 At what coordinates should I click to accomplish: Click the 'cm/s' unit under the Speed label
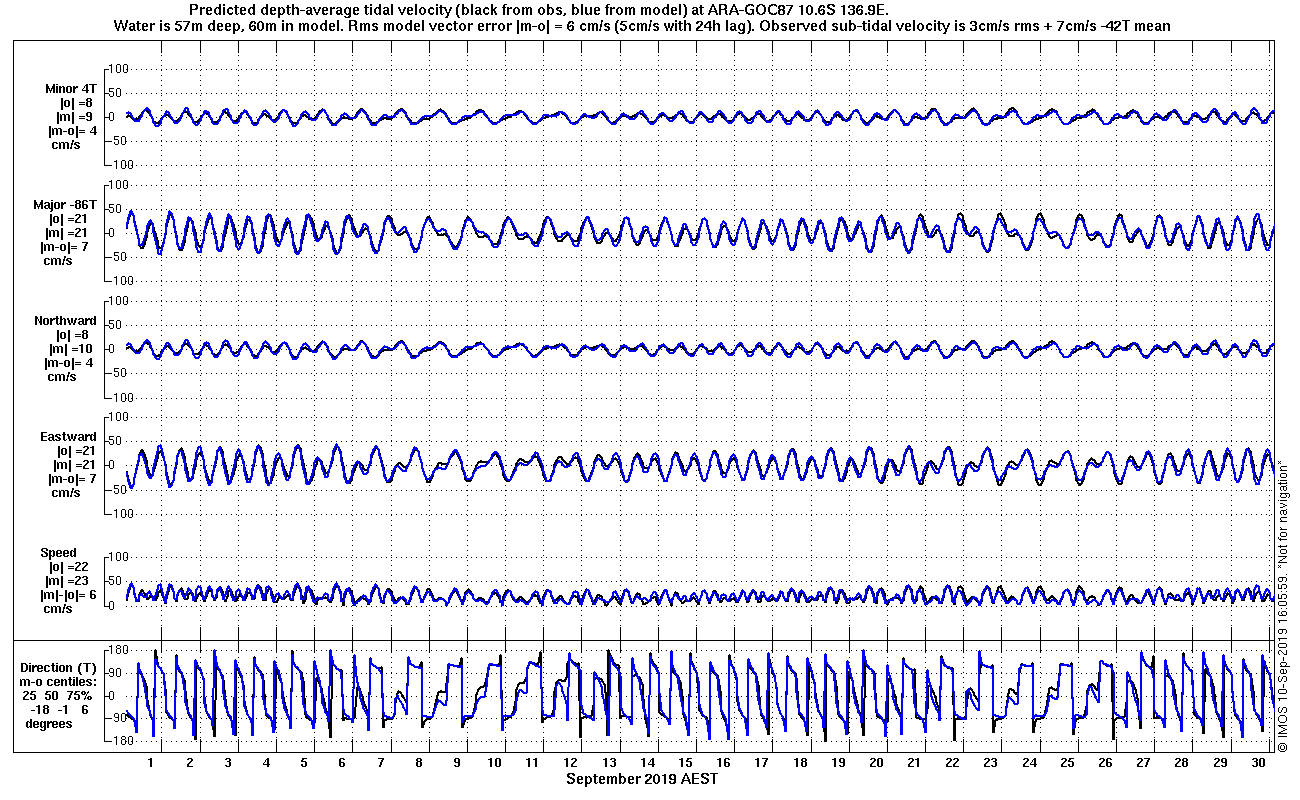click(x=60, y=609)
